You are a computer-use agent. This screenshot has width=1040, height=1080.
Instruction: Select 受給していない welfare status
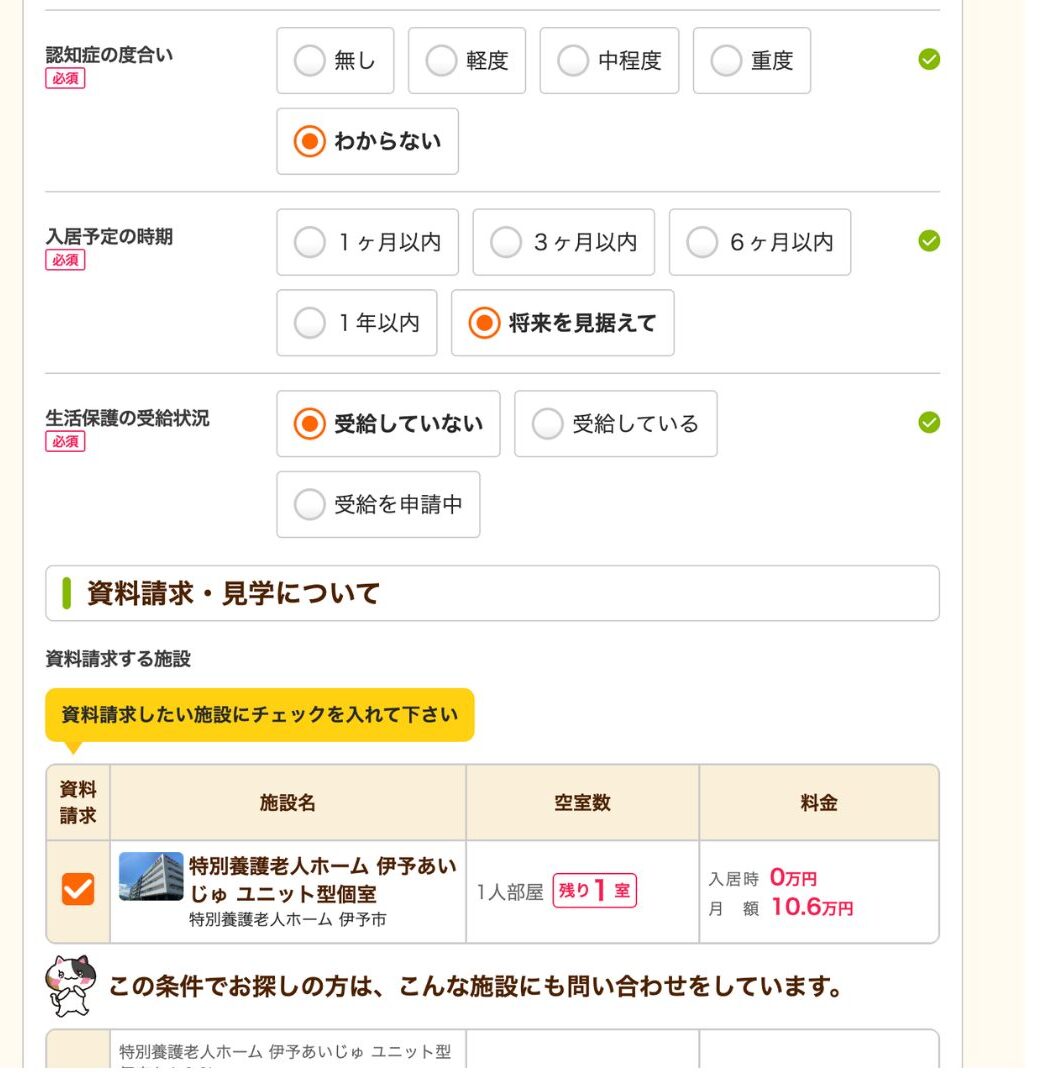(387, 424)
